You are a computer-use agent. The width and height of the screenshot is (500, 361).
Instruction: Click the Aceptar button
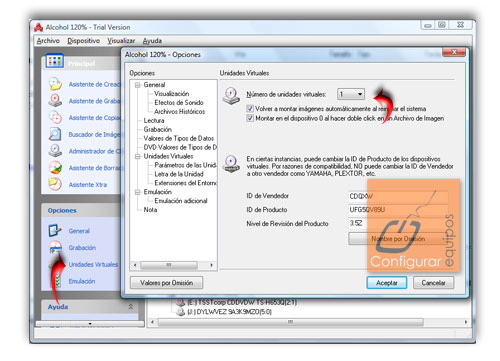tap(387, 283)
